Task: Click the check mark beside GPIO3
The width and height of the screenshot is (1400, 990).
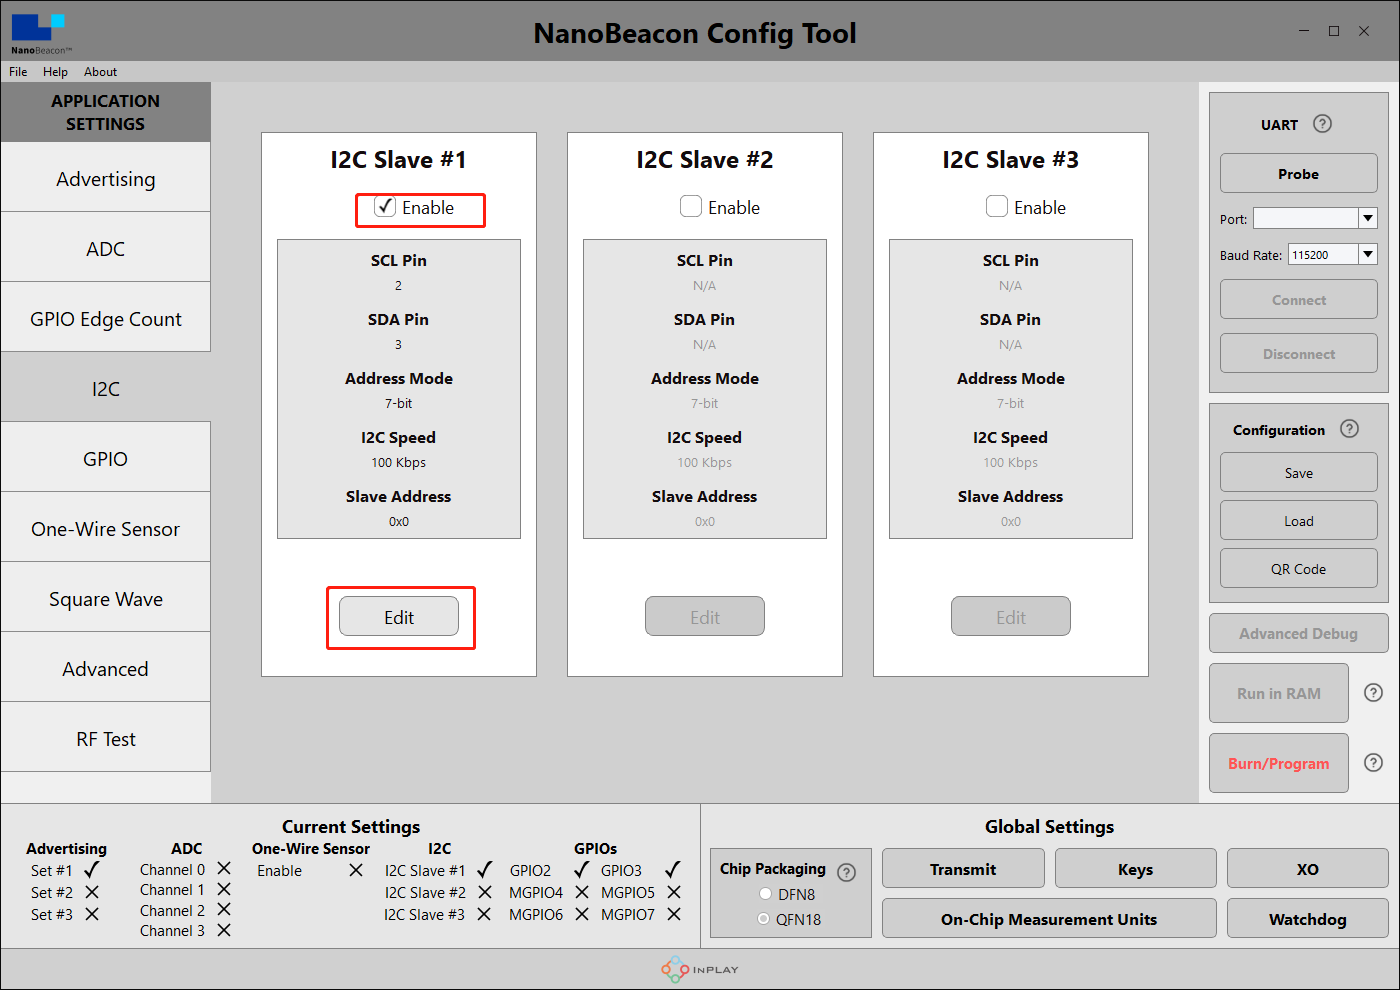Action: 673,870
